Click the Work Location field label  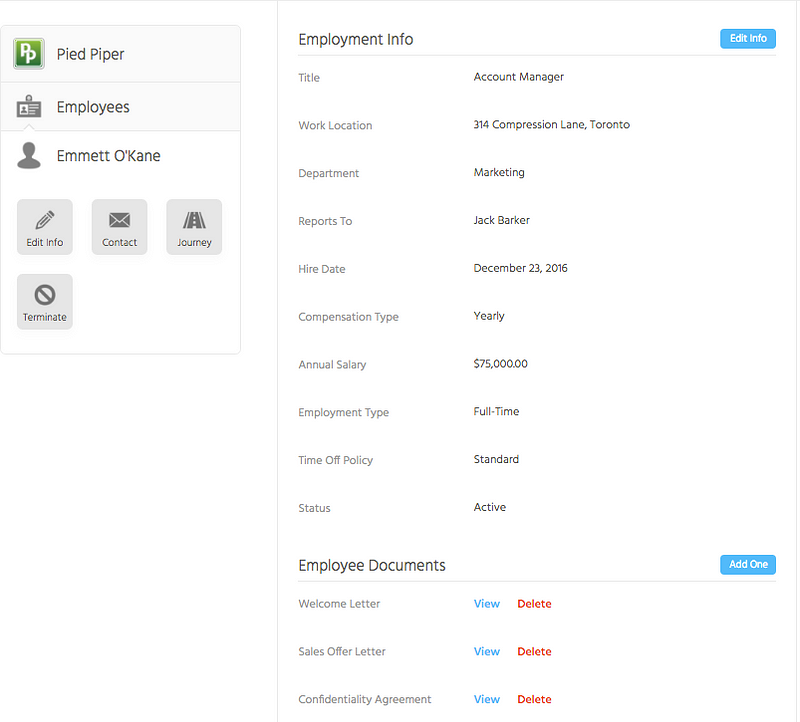tap(335, 126)
